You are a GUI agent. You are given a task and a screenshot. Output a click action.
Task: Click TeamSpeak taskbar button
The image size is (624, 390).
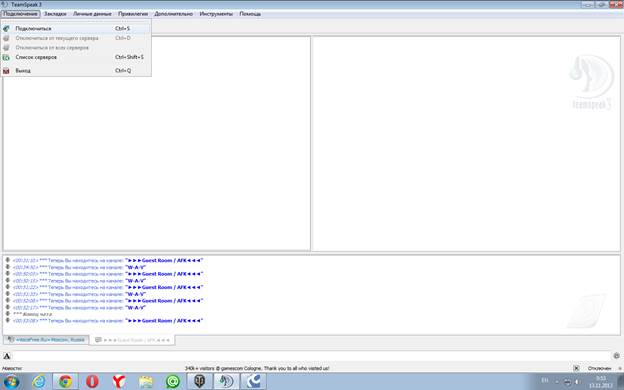(226, 382)
